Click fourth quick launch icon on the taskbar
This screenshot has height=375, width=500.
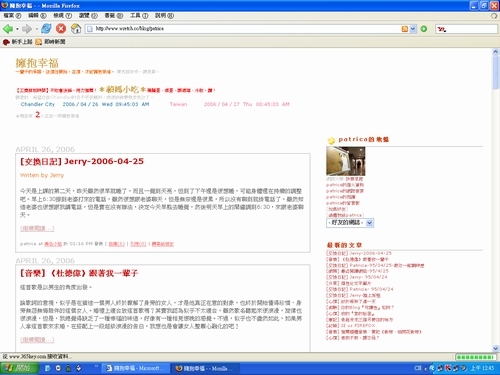pyautogui.click(x=79, y=368)
